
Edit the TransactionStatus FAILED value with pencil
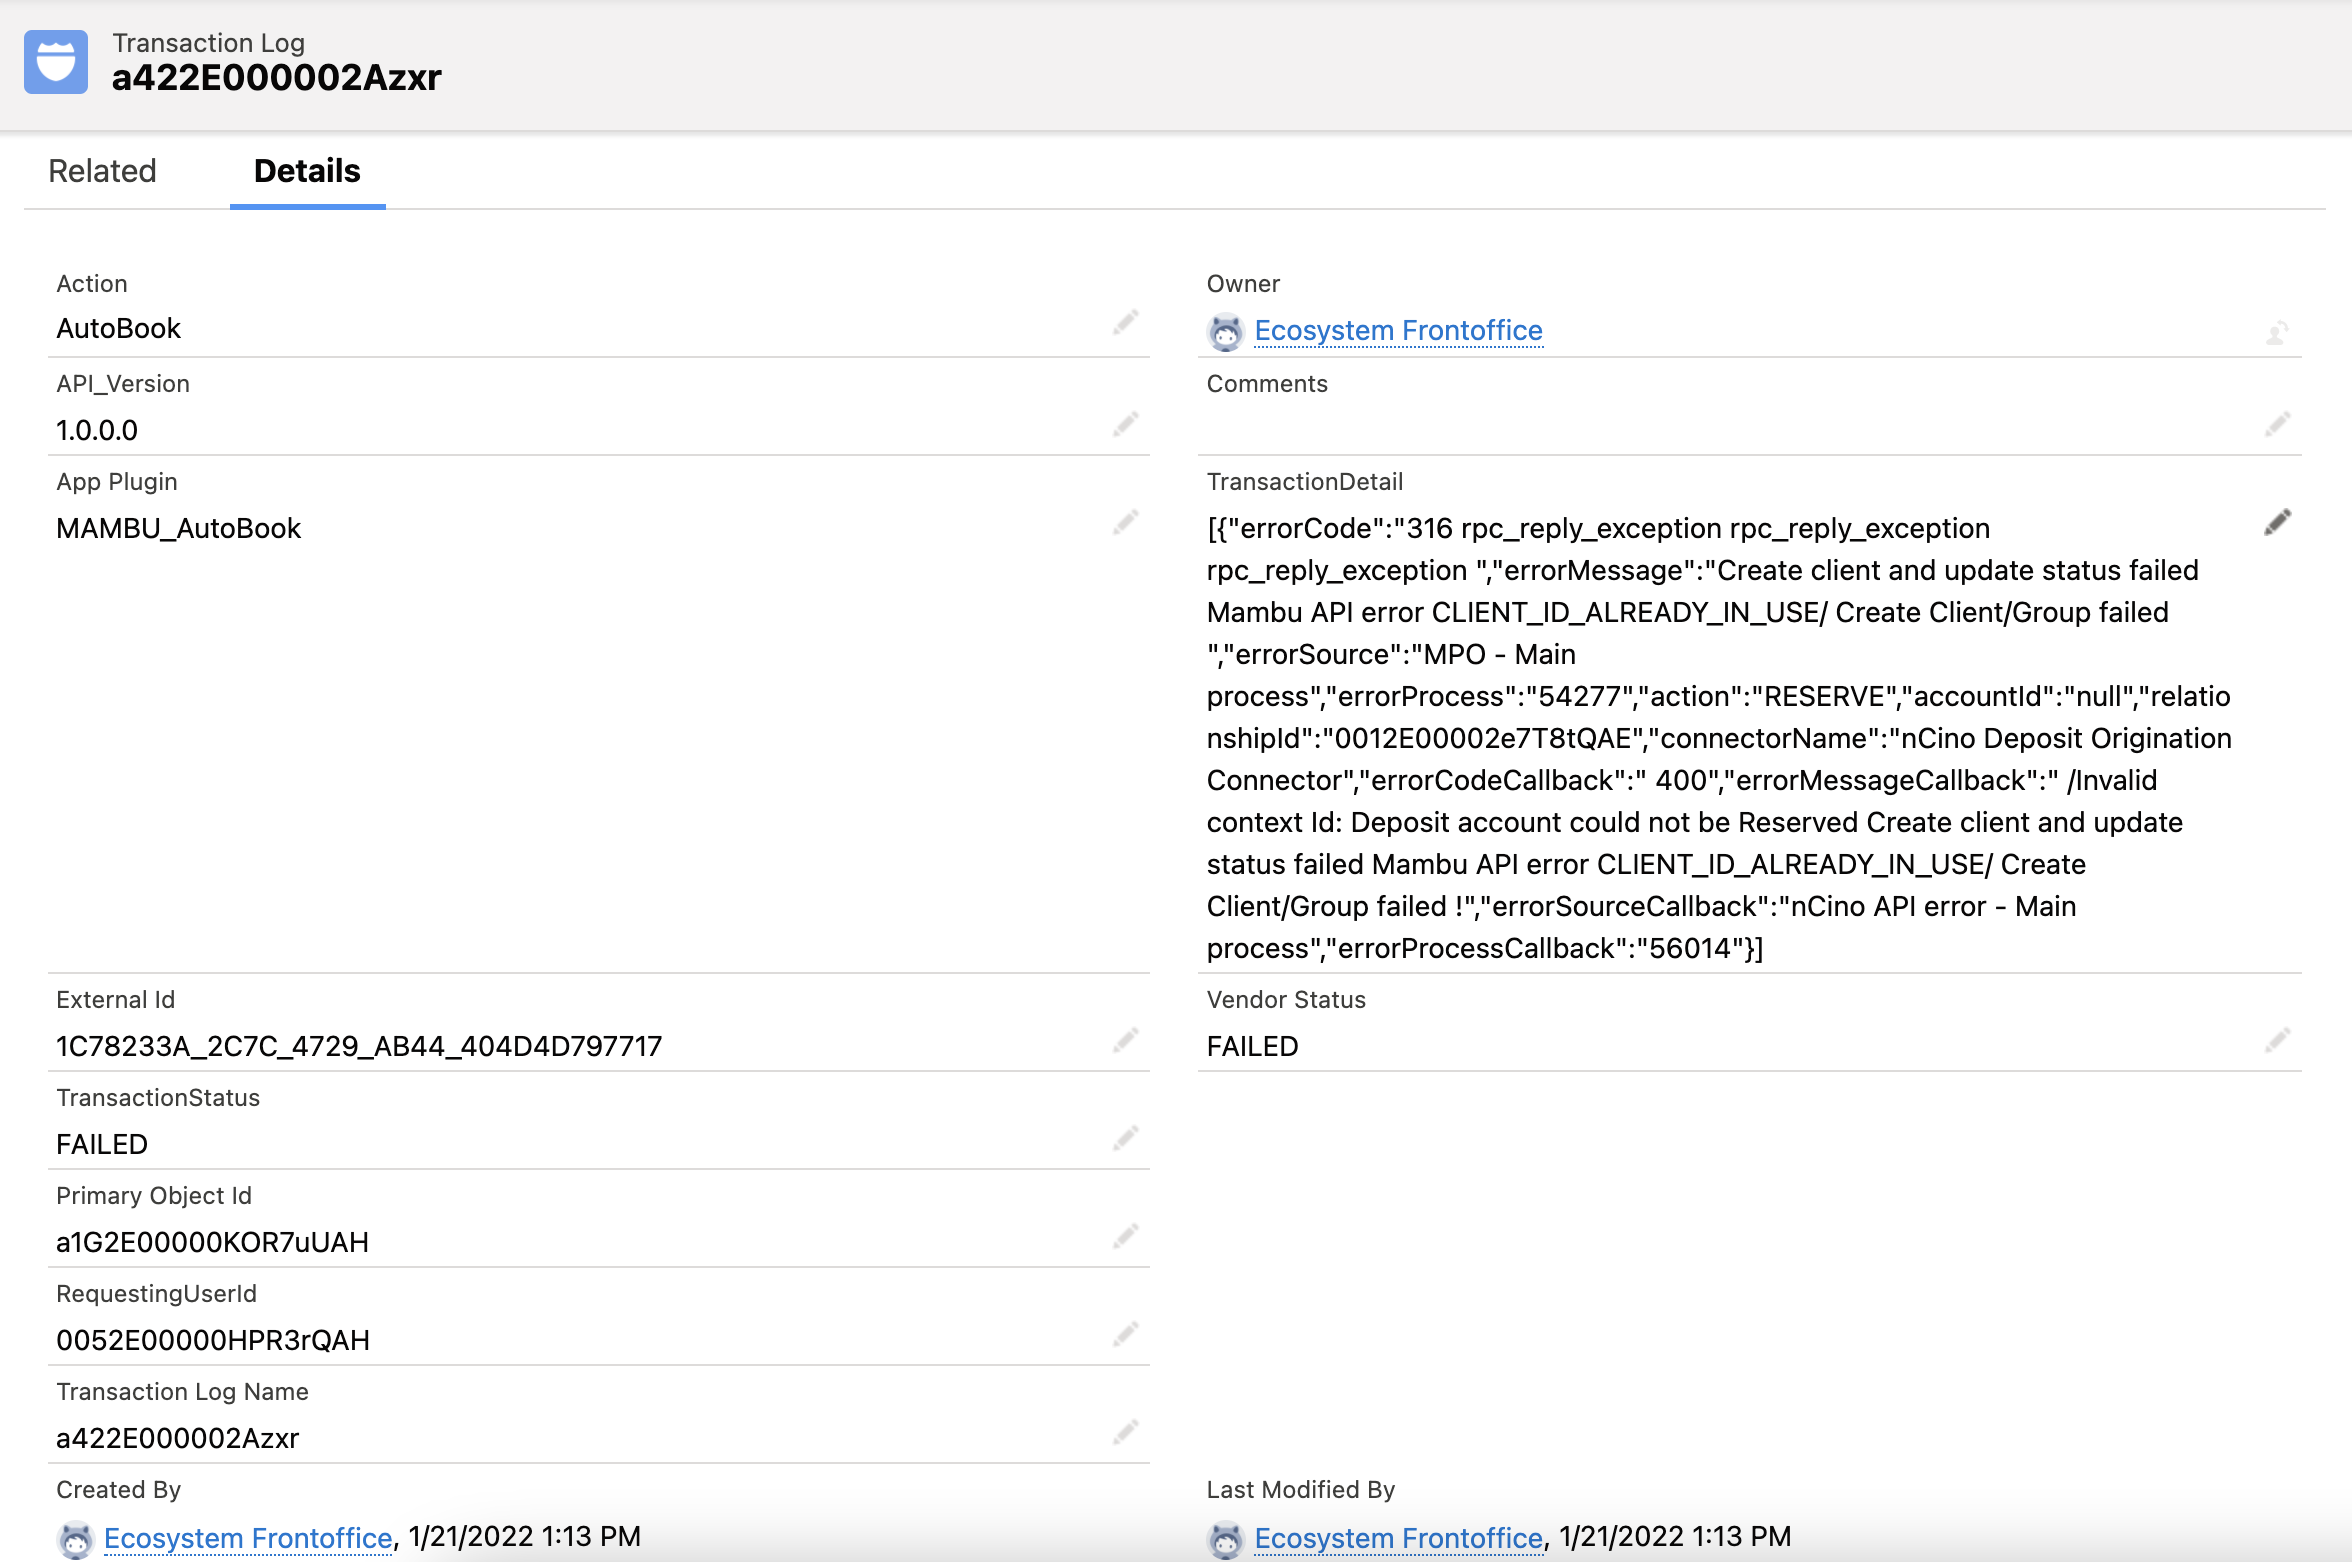[1126, 1138]
